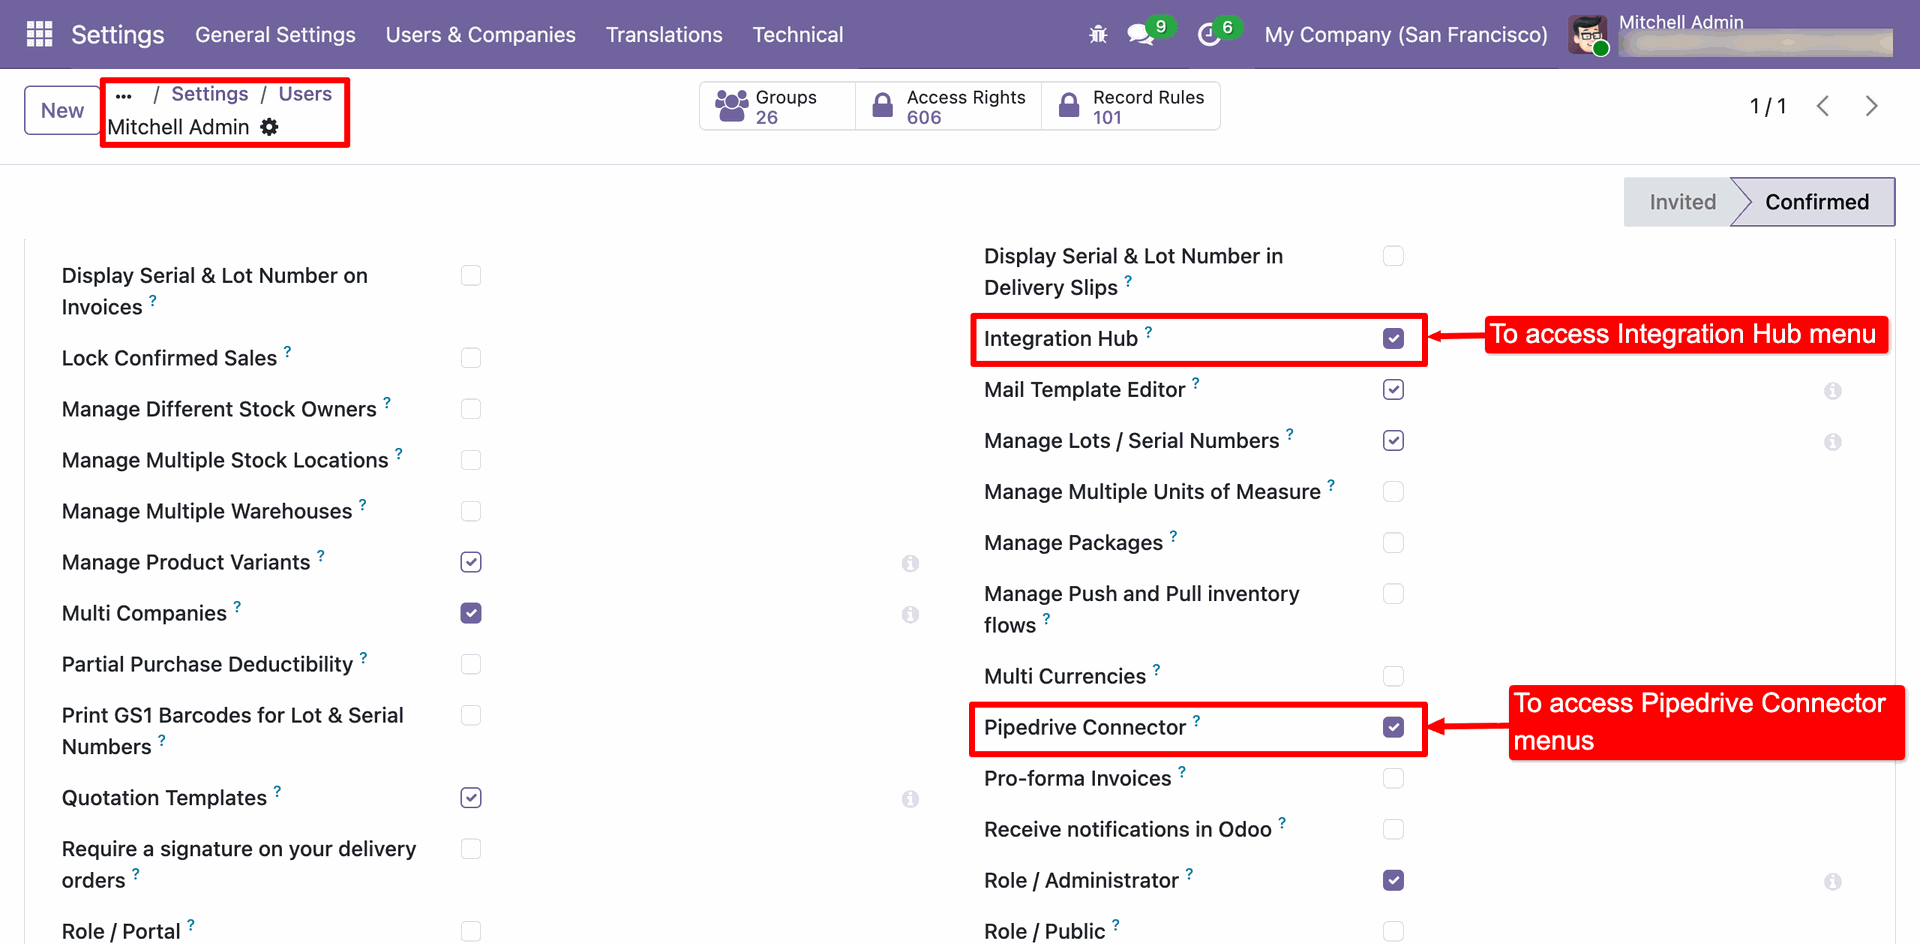
Task: Click help mark next to Pro-forma Invoices
Action: click(x=1181, y=771)
